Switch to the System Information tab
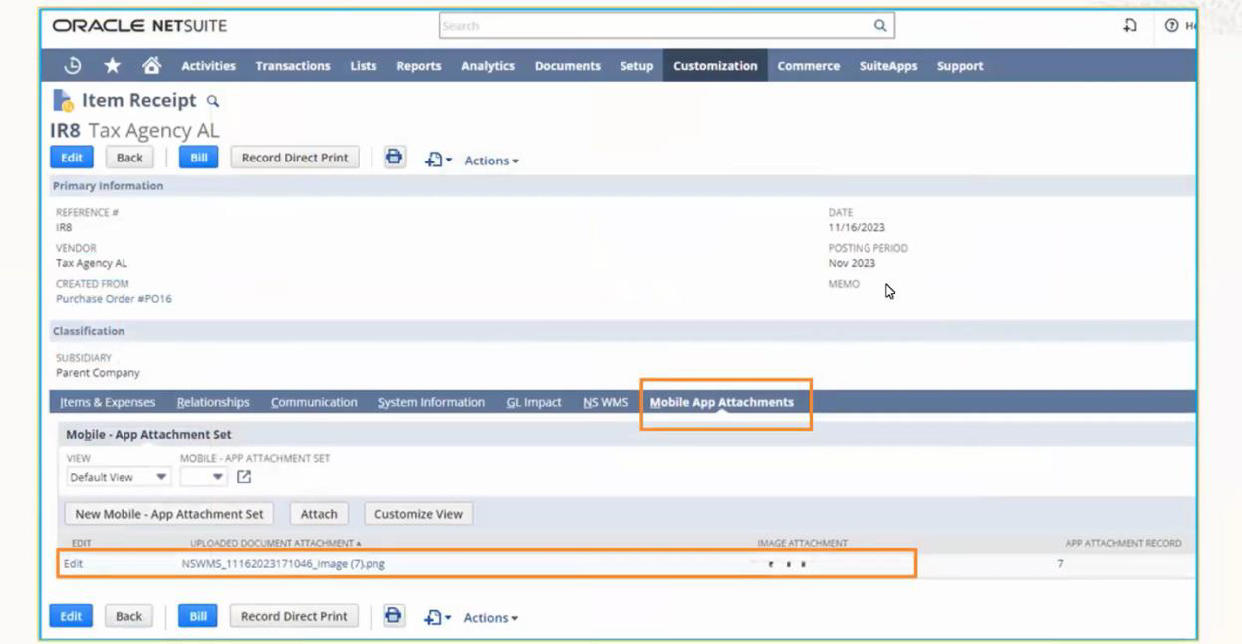The image size is (1242, 644). (431, 402)
